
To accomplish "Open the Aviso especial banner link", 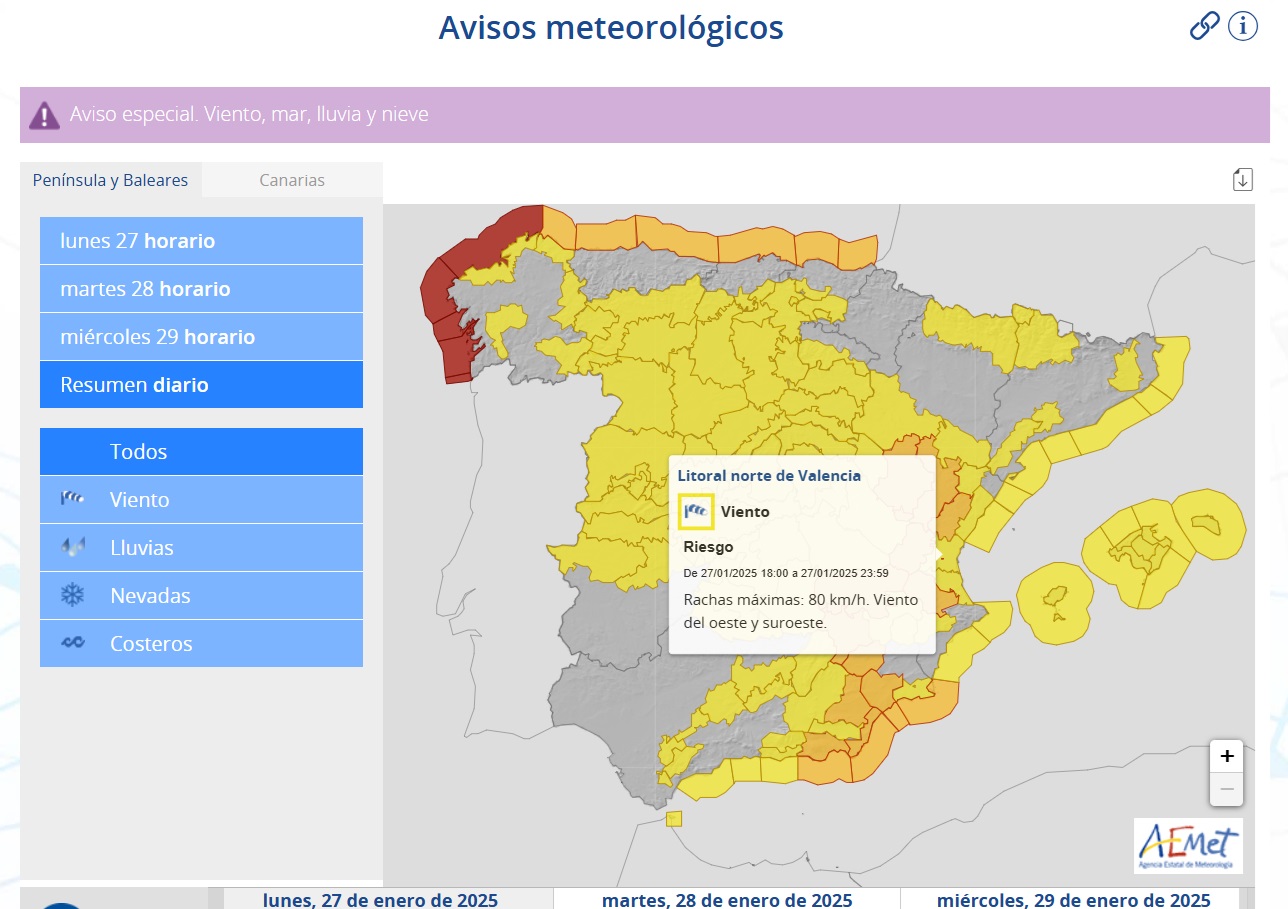I will pos(249,115).
